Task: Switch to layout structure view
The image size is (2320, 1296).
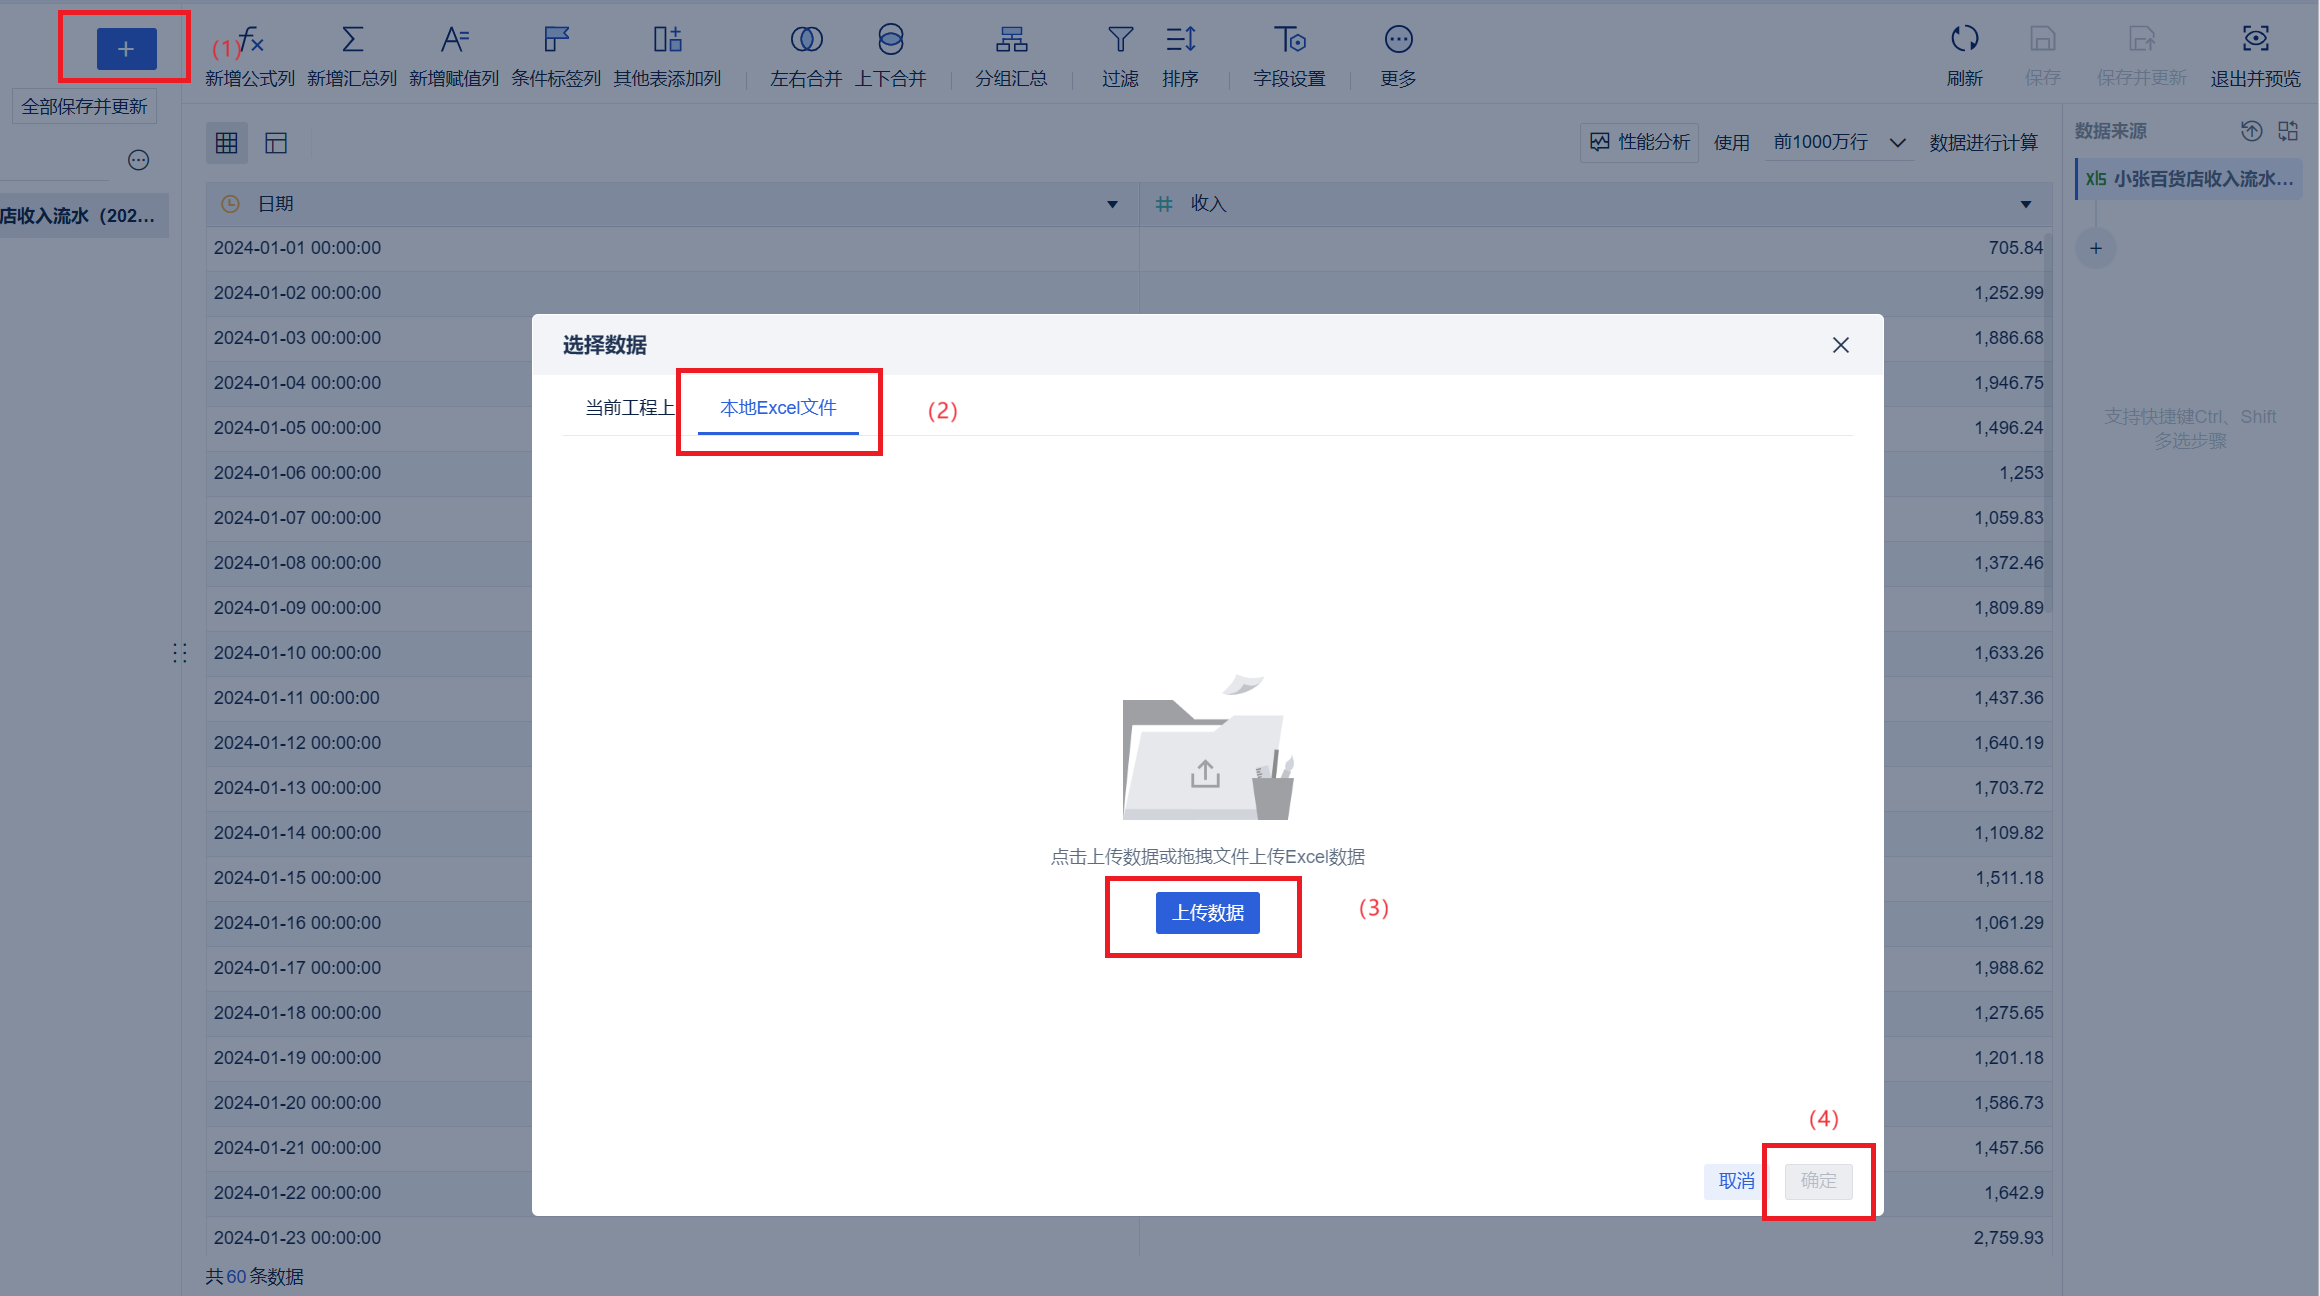Action: 276,143
